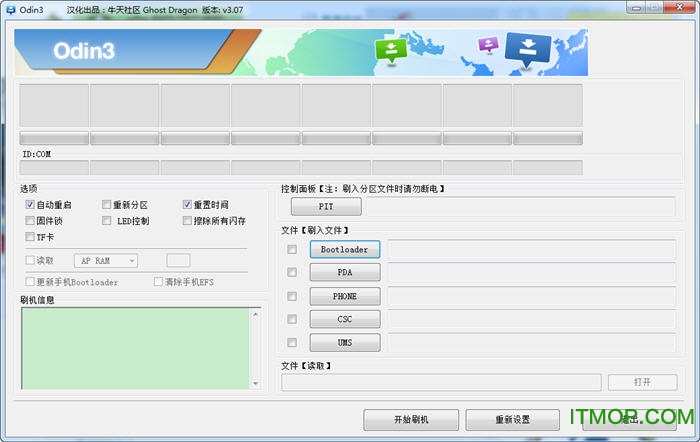
Task: Click the small field beside AP RAM
Action: (178, 260)
